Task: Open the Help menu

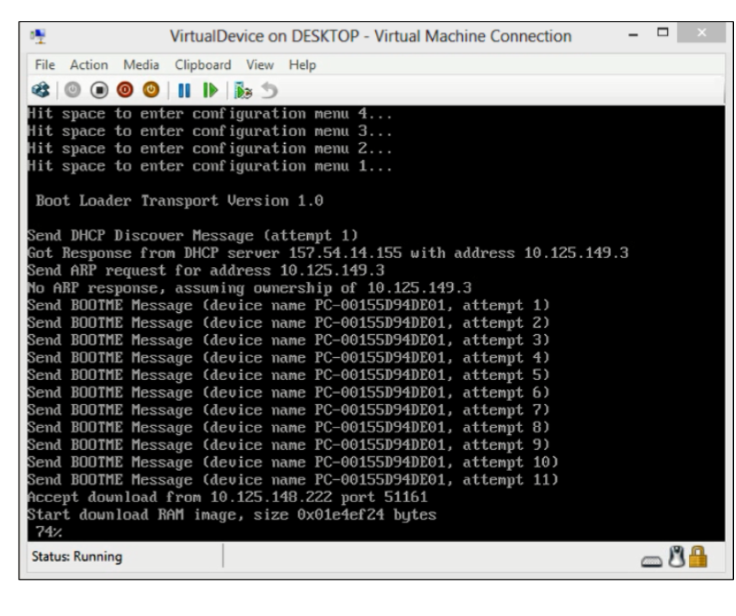Action: tap(302, 65)
